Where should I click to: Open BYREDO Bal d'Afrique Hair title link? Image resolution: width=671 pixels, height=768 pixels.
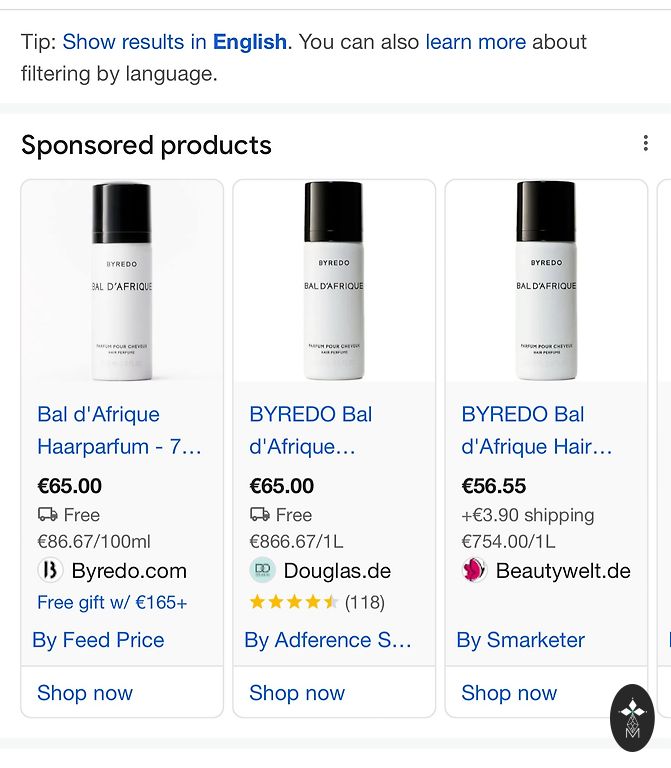[536, 430]
